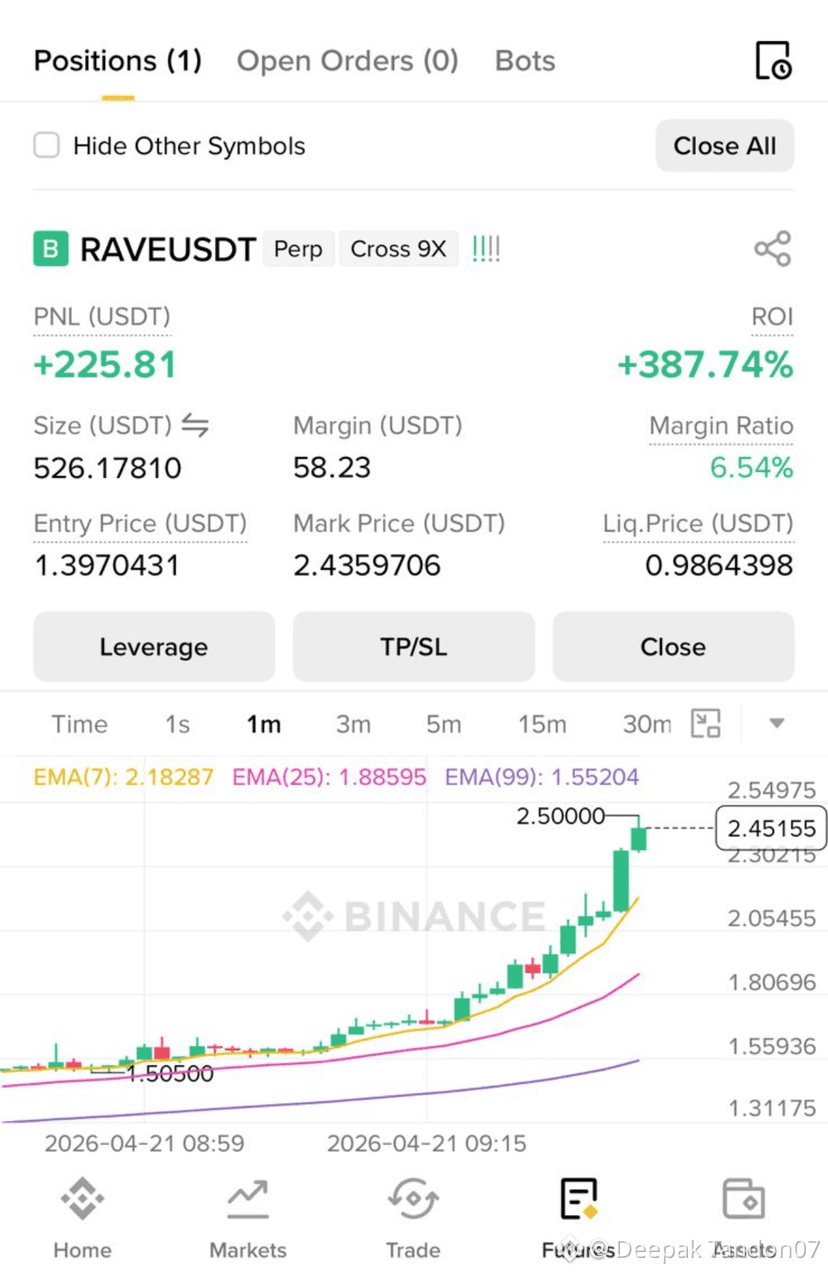The image size is (828, 1274).
Task: Tap the ROI label
Action: pos(772,318)
